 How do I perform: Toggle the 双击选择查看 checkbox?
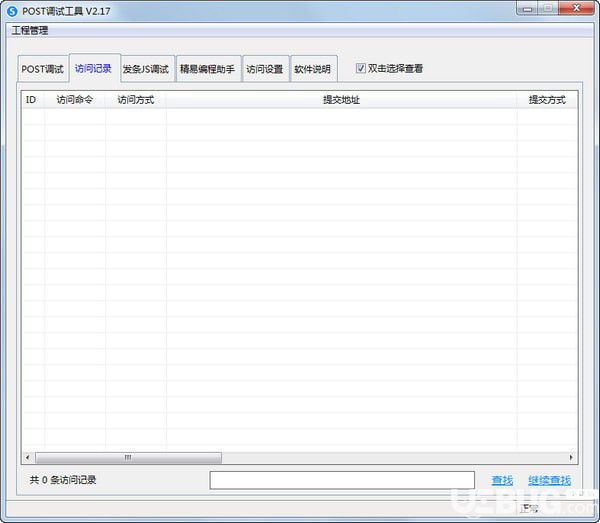[360, 68]
